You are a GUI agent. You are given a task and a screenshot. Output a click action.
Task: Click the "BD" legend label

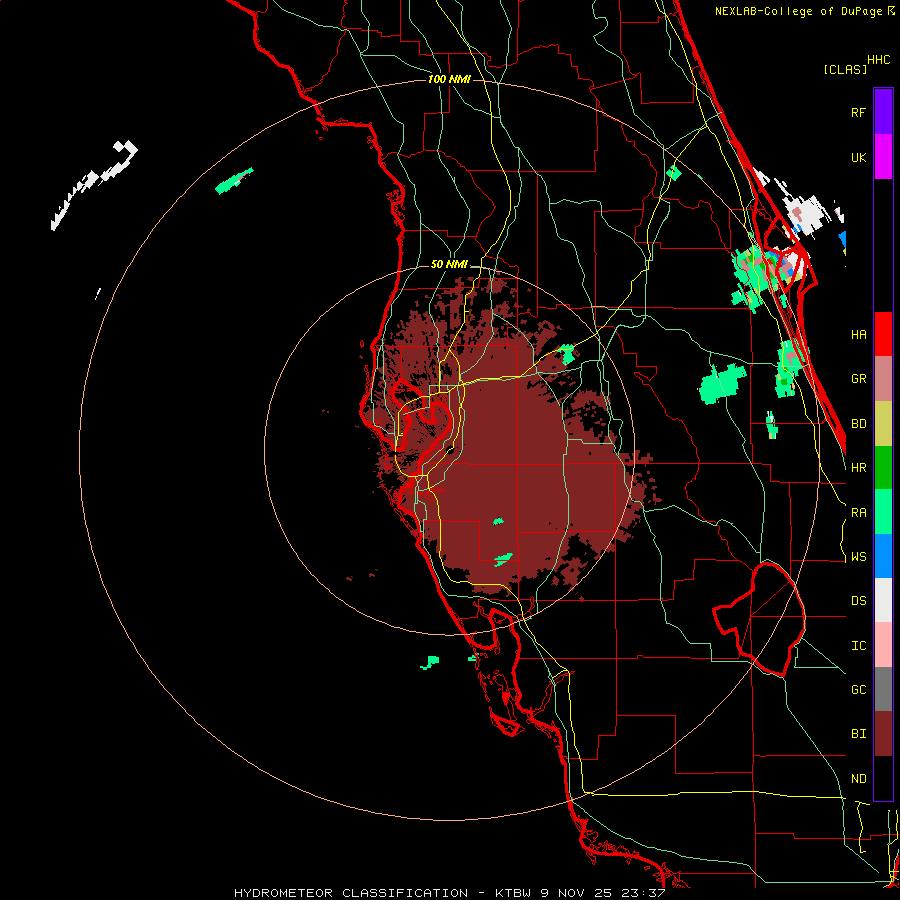coord(859,424)
